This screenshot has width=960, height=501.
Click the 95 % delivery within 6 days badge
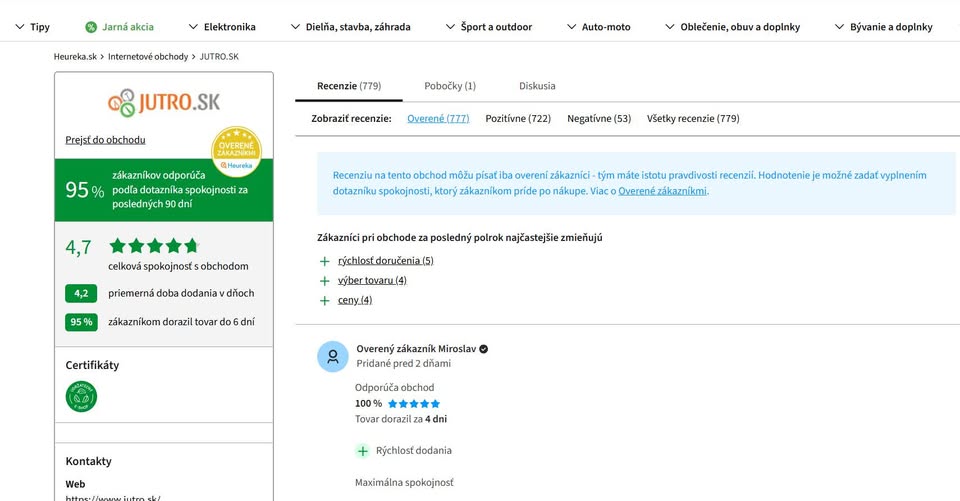pos(81,322)
